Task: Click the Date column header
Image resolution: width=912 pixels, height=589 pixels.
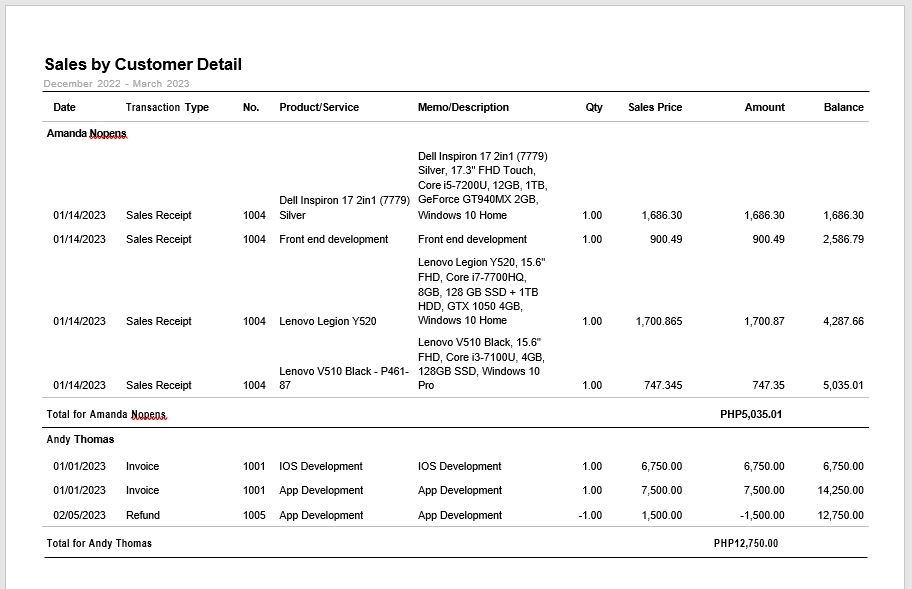Action: [64, 107]
